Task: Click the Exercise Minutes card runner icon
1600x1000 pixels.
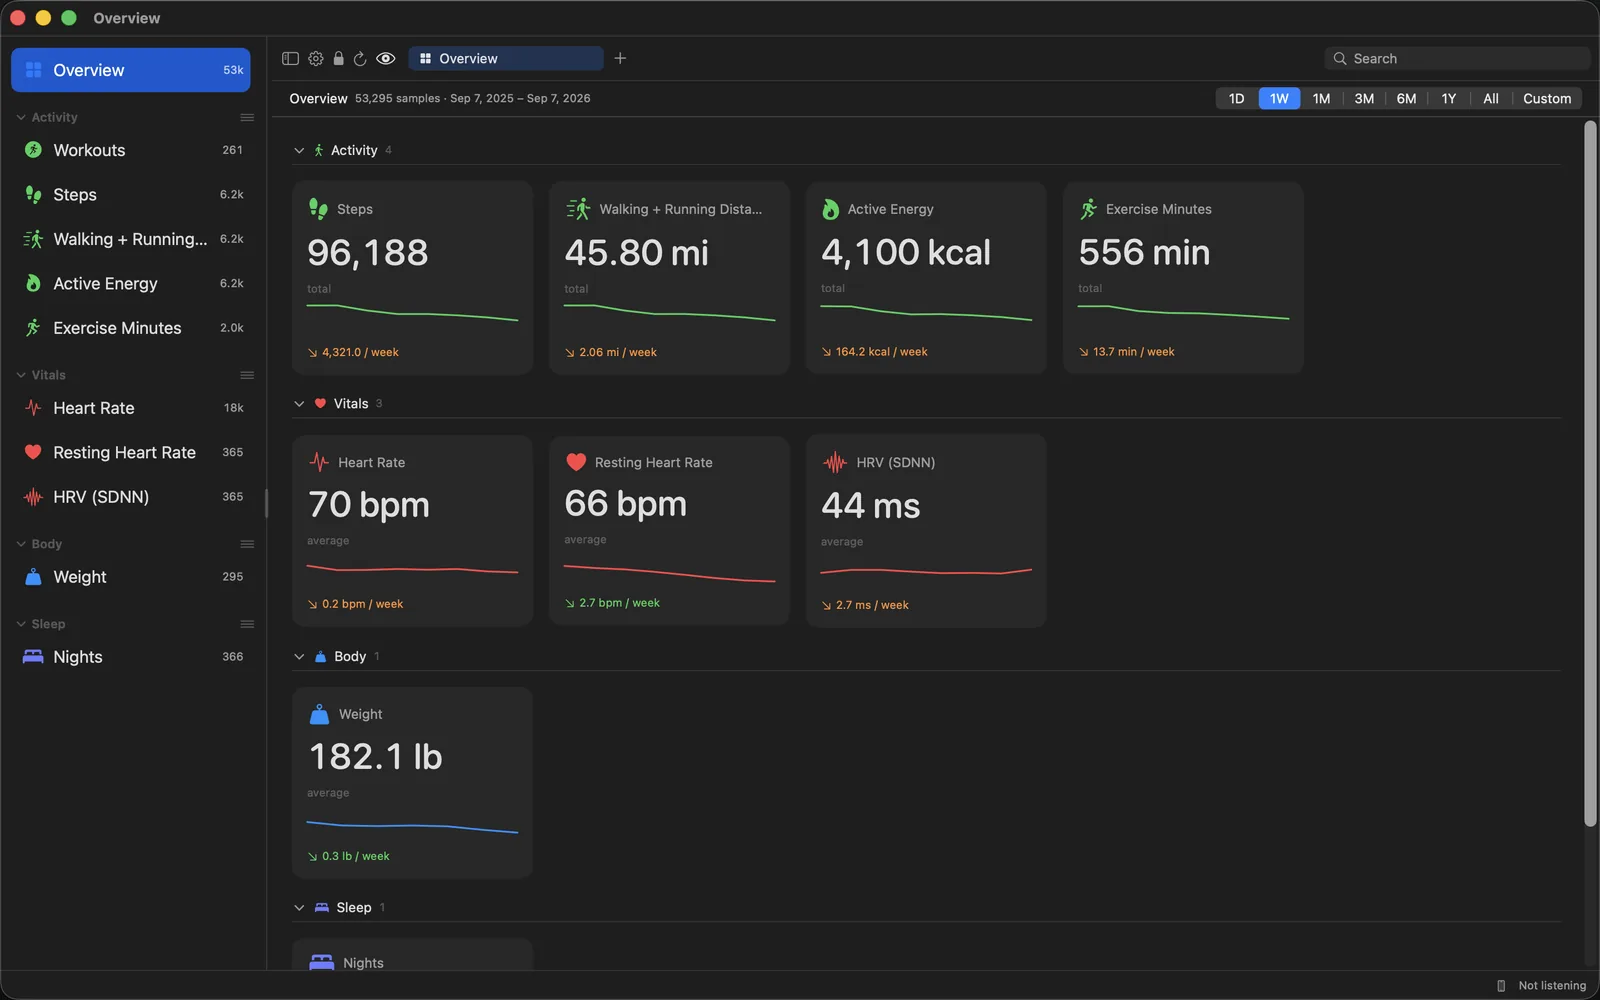Action: tap(1088, 209)
